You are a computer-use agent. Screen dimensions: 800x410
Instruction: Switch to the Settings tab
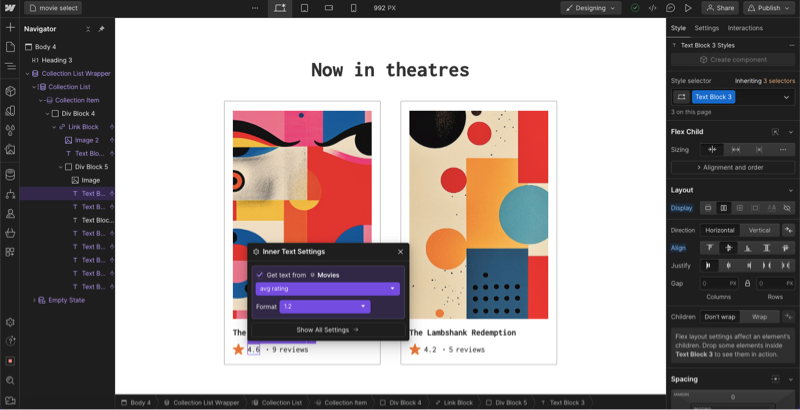pyautogui.click(x=706, y=28)
